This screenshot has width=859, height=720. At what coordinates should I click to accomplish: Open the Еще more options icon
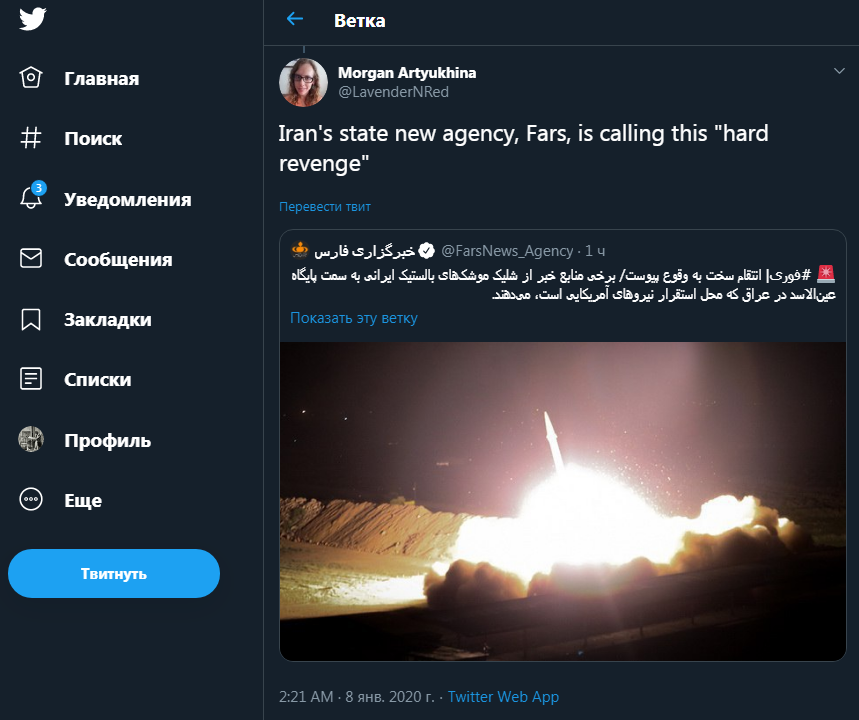click(31, 500)
